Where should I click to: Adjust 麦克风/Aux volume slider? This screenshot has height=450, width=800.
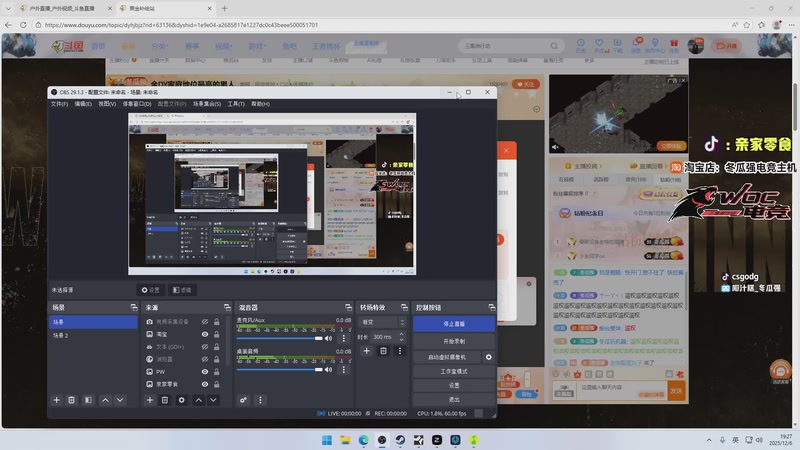pyautogui.click(x=280, y=338)
